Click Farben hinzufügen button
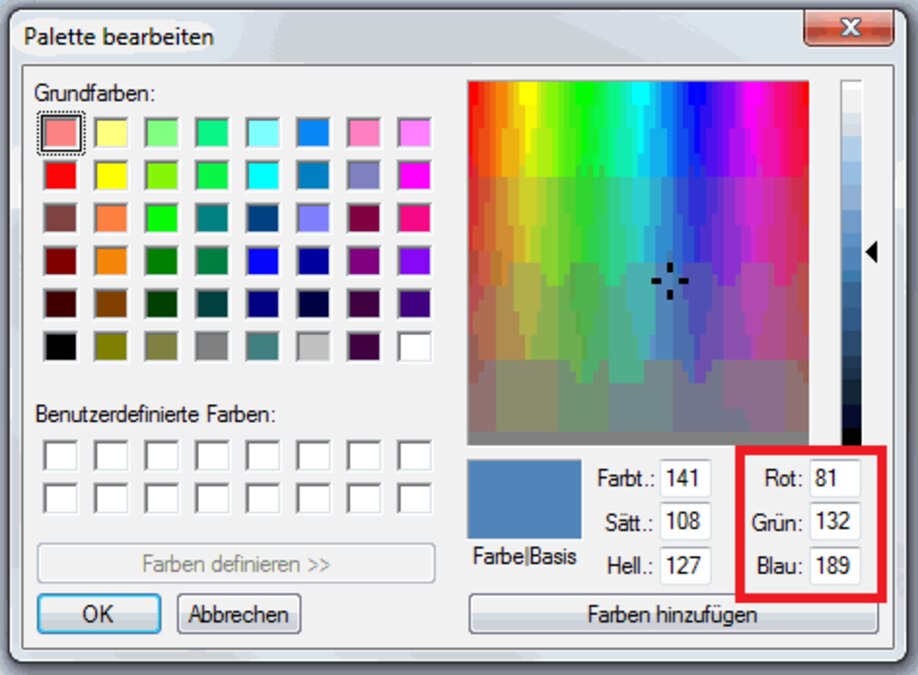The image size is (918, 675). coord(673,615)
